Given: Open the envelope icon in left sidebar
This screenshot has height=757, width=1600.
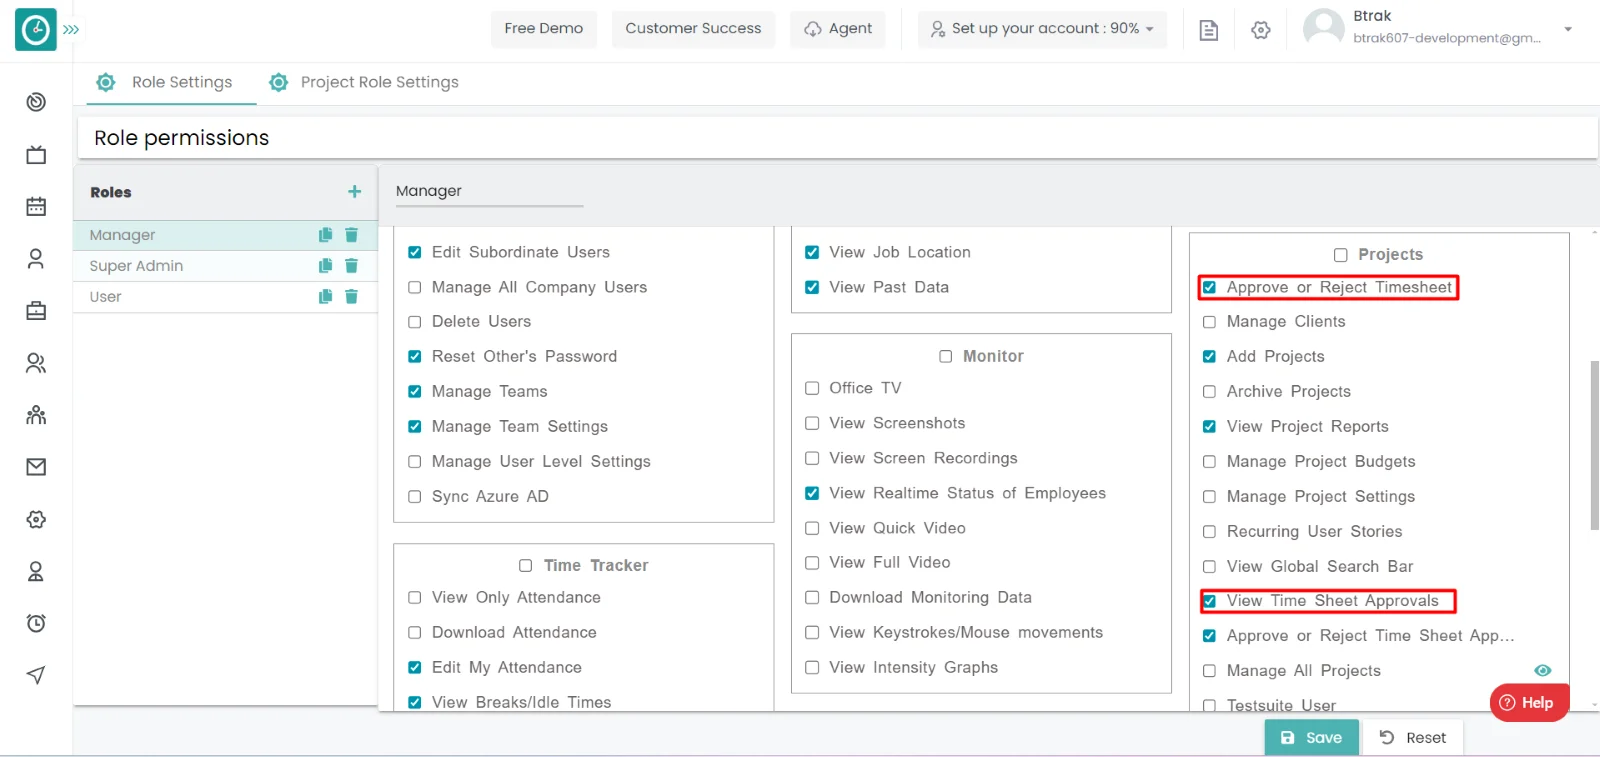Looking at the screenshot, I should point(36,467).
